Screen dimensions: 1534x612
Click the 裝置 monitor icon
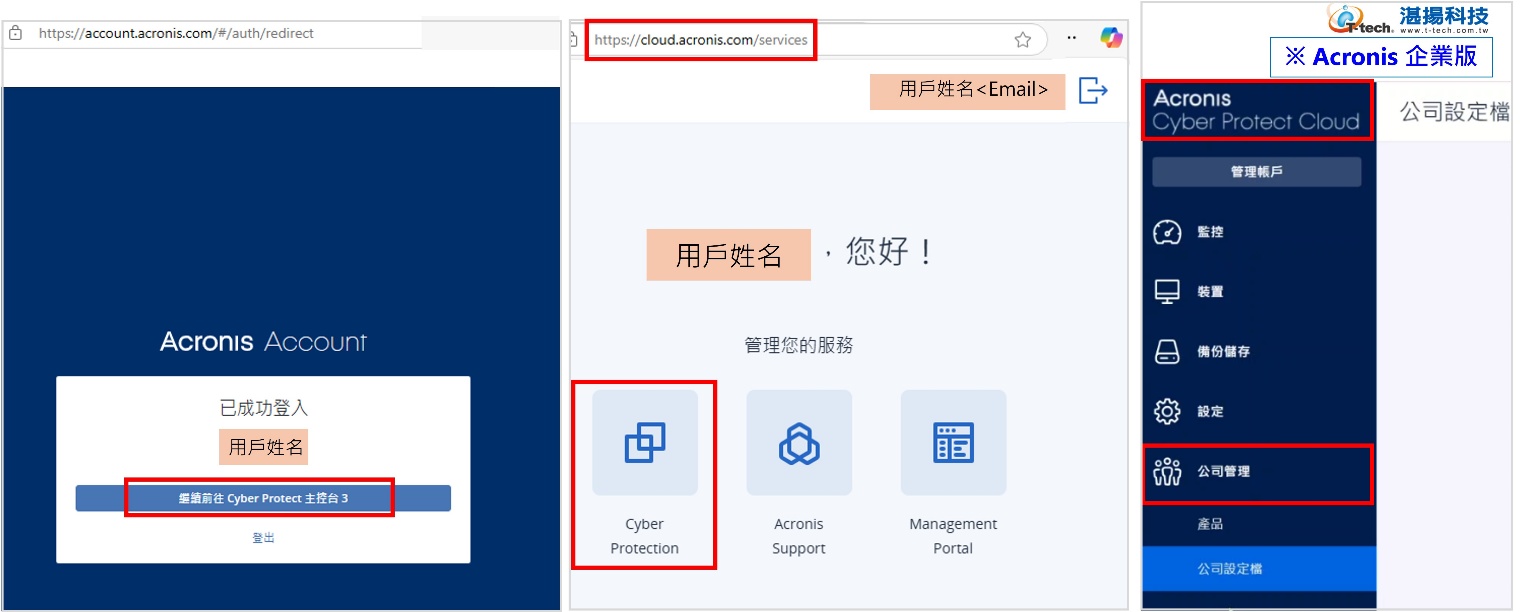coord(1167,292)
